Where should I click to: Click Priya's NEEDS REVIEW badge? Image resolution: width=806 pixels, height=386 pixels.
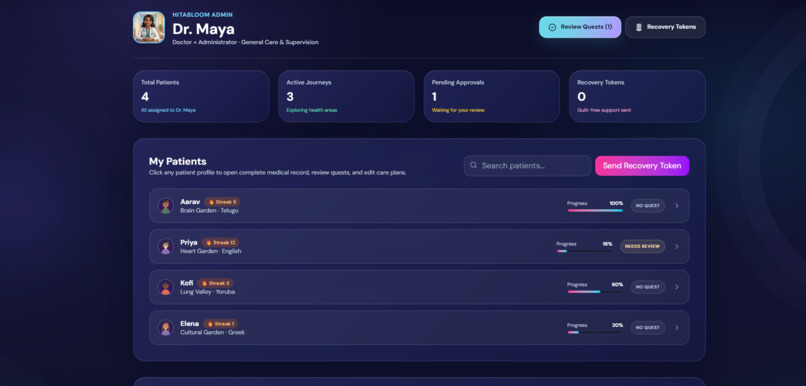coord(642,246)
